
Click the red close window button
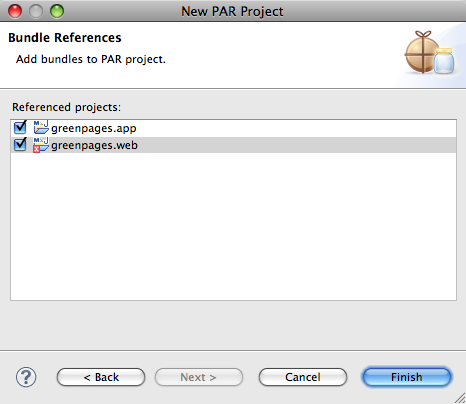tap(15, 11)
